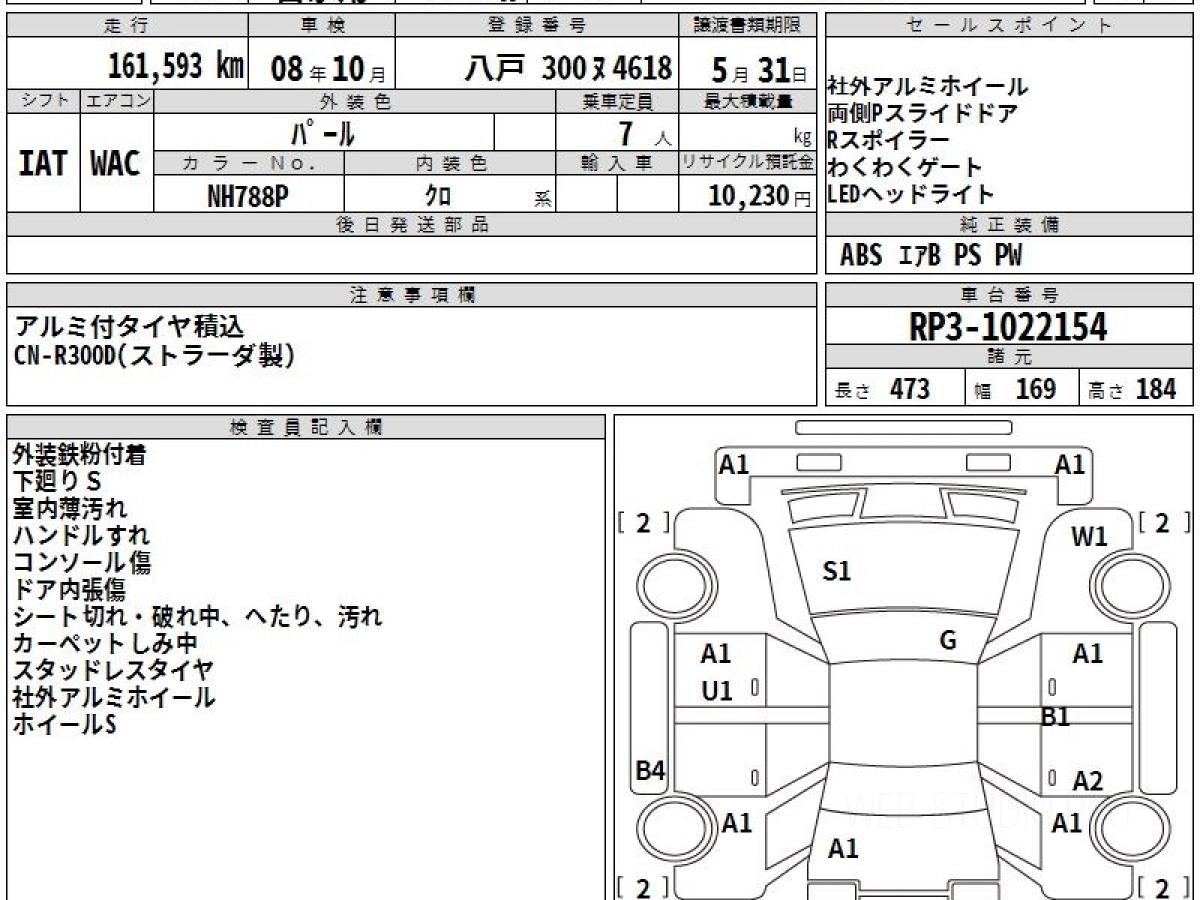The height and width of the screenshot is (900, 1200).
Task: Click 社外アルミホイール in the sales points
Action: (928, 87)
